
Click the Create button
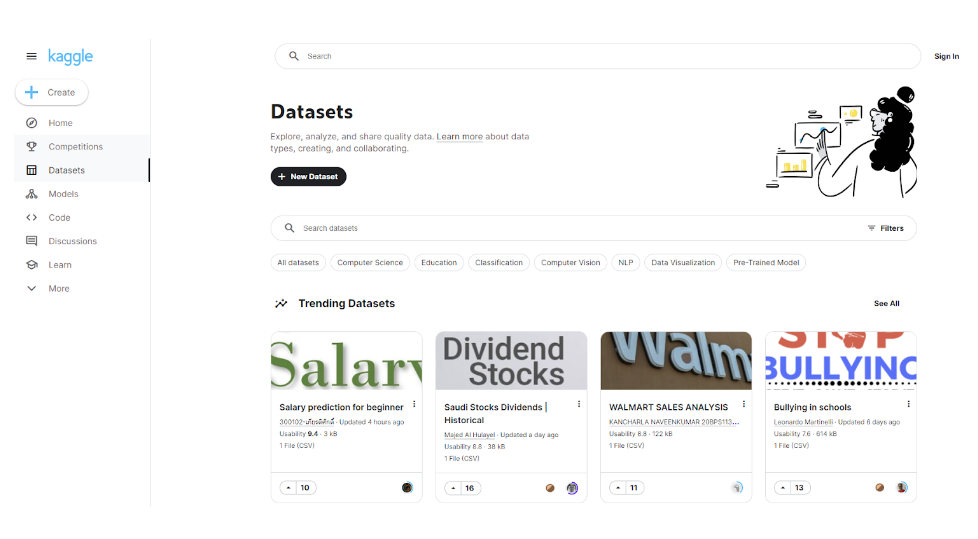click(x=52, y=92)
